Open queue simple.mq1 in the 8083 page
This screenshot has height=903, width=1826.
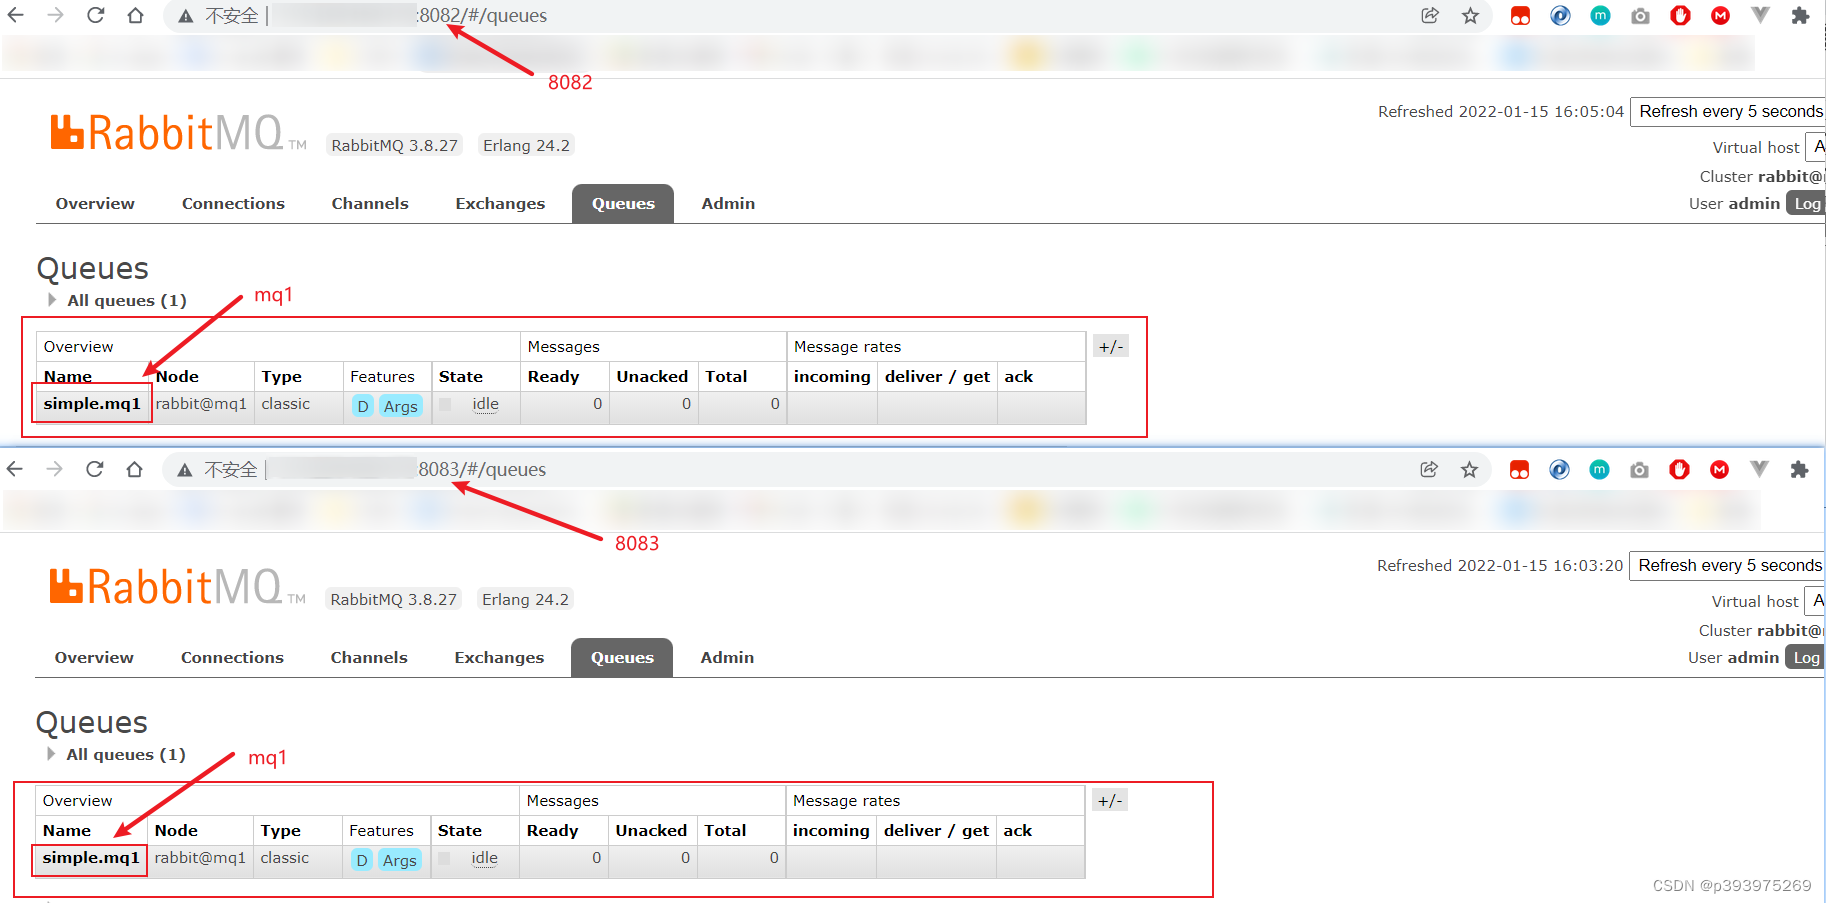point(91,858)
